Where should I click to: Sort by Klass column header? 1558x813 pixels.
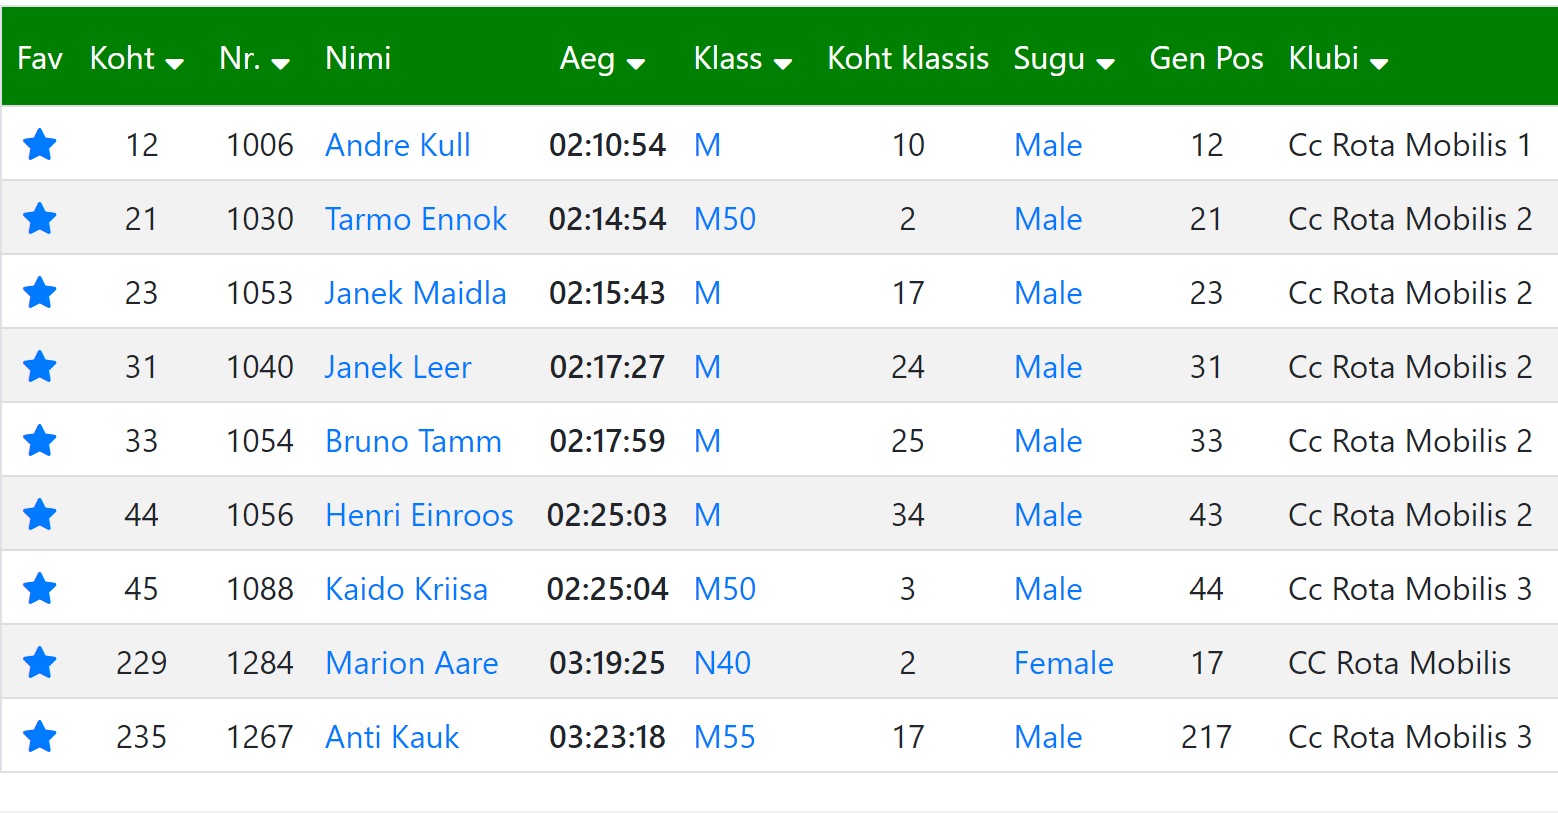coord(743,59)
